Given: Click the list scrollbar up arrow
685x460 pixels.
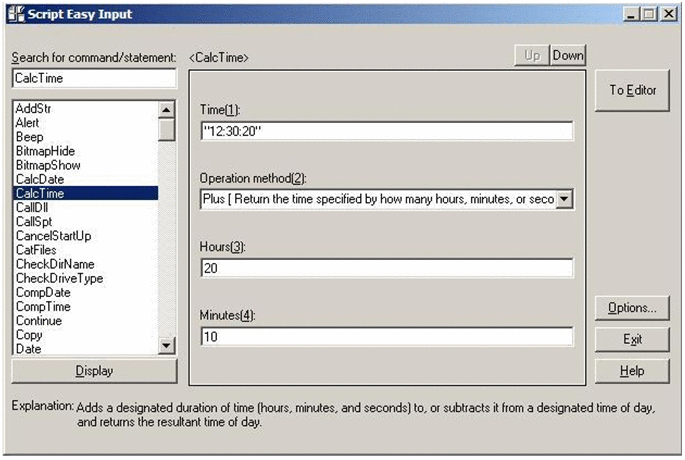Looking at the screenshot, I should (166, 110).
